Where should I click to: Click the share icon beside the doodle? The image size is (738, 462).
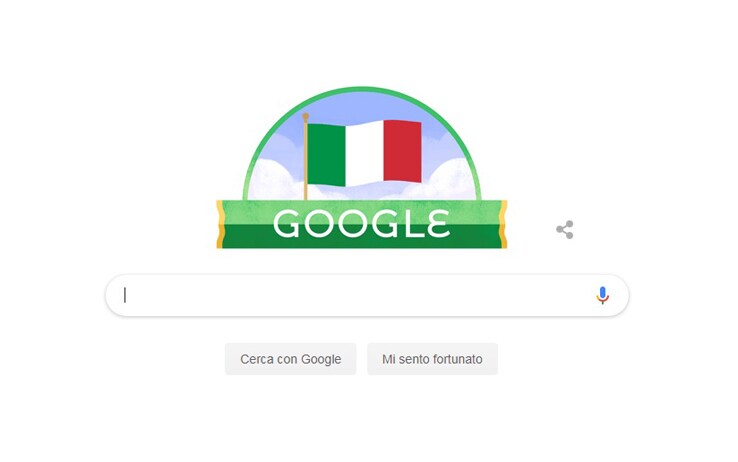tap(564, 230)
